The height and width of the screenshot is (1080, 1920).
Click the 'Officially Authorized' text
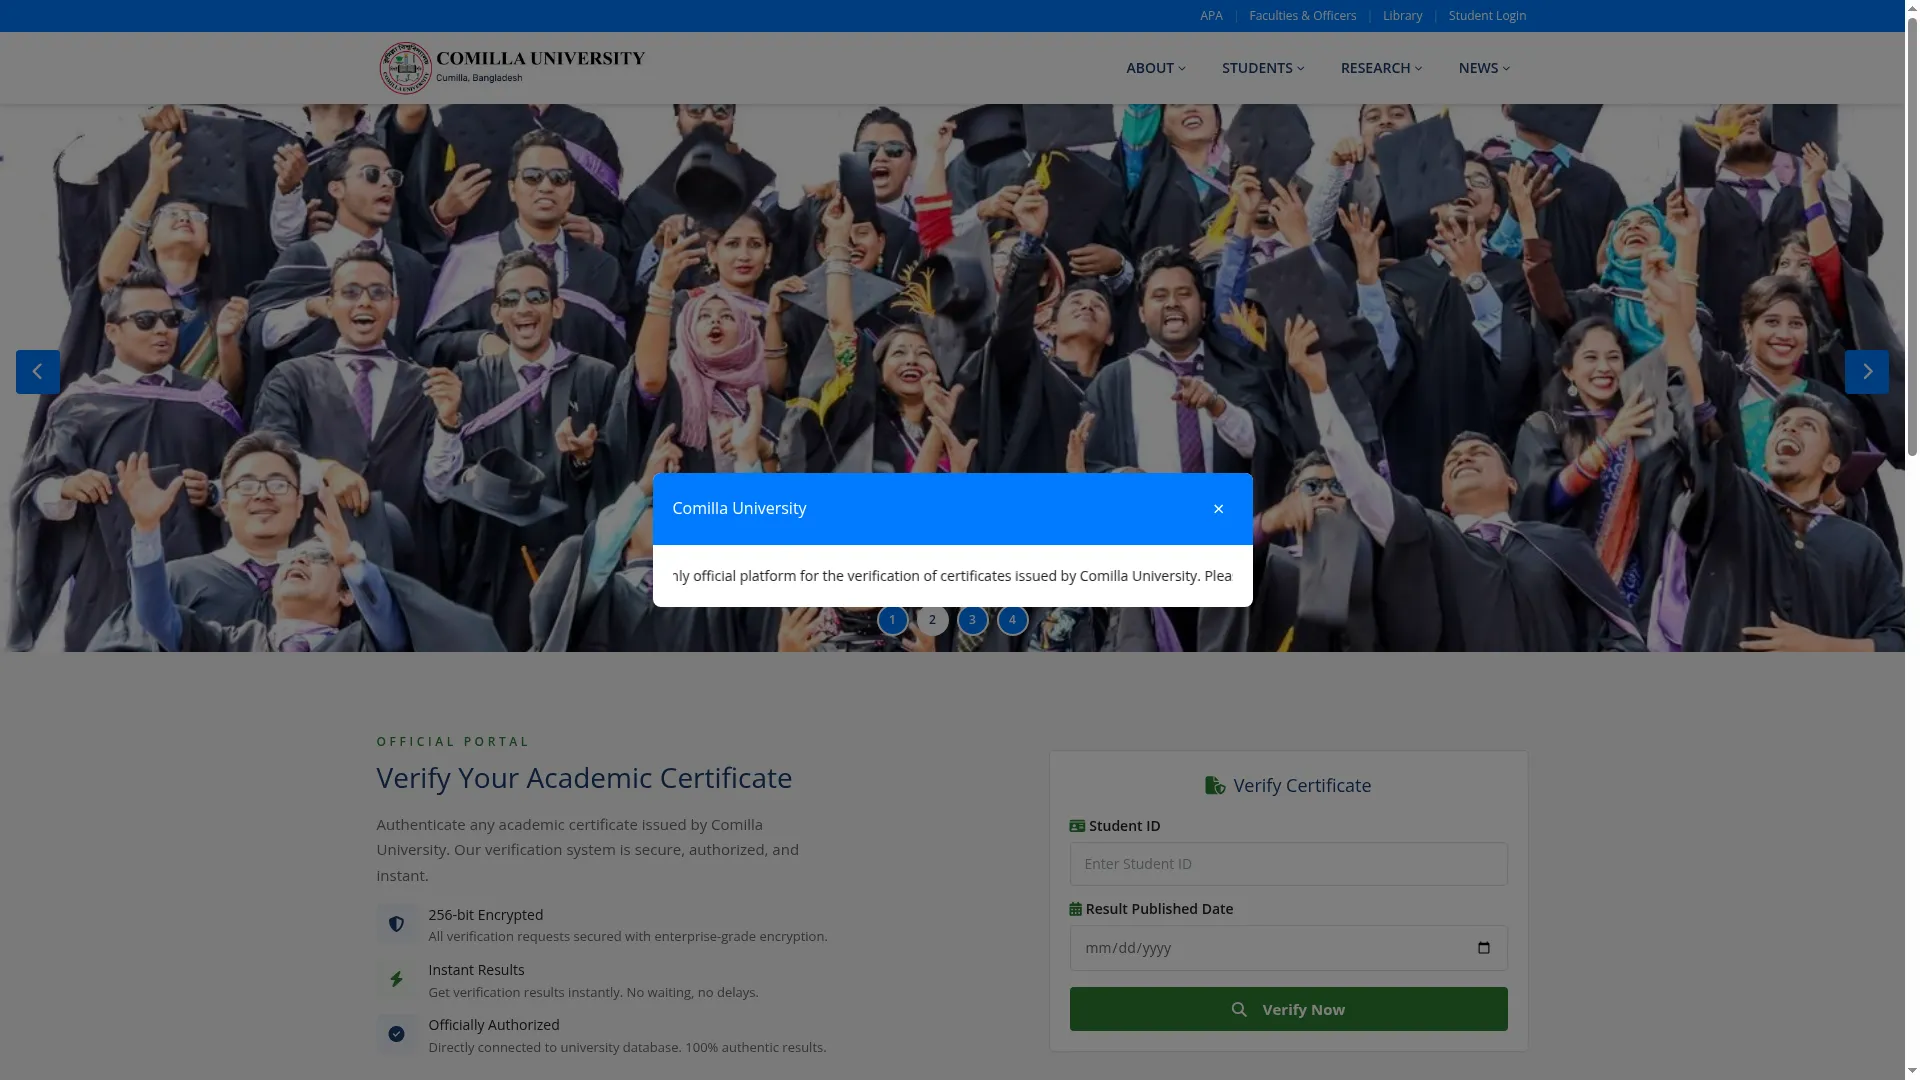494,1025
